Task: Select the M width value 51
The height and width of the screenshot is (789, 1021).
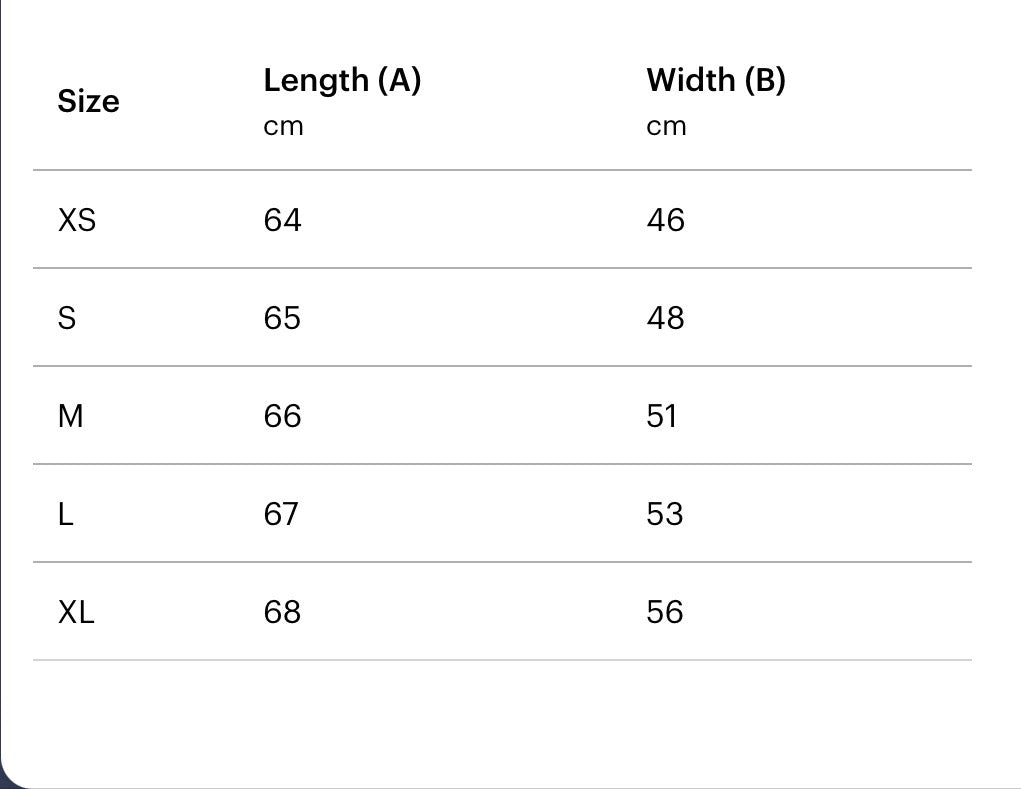Action: click(662, 415)
